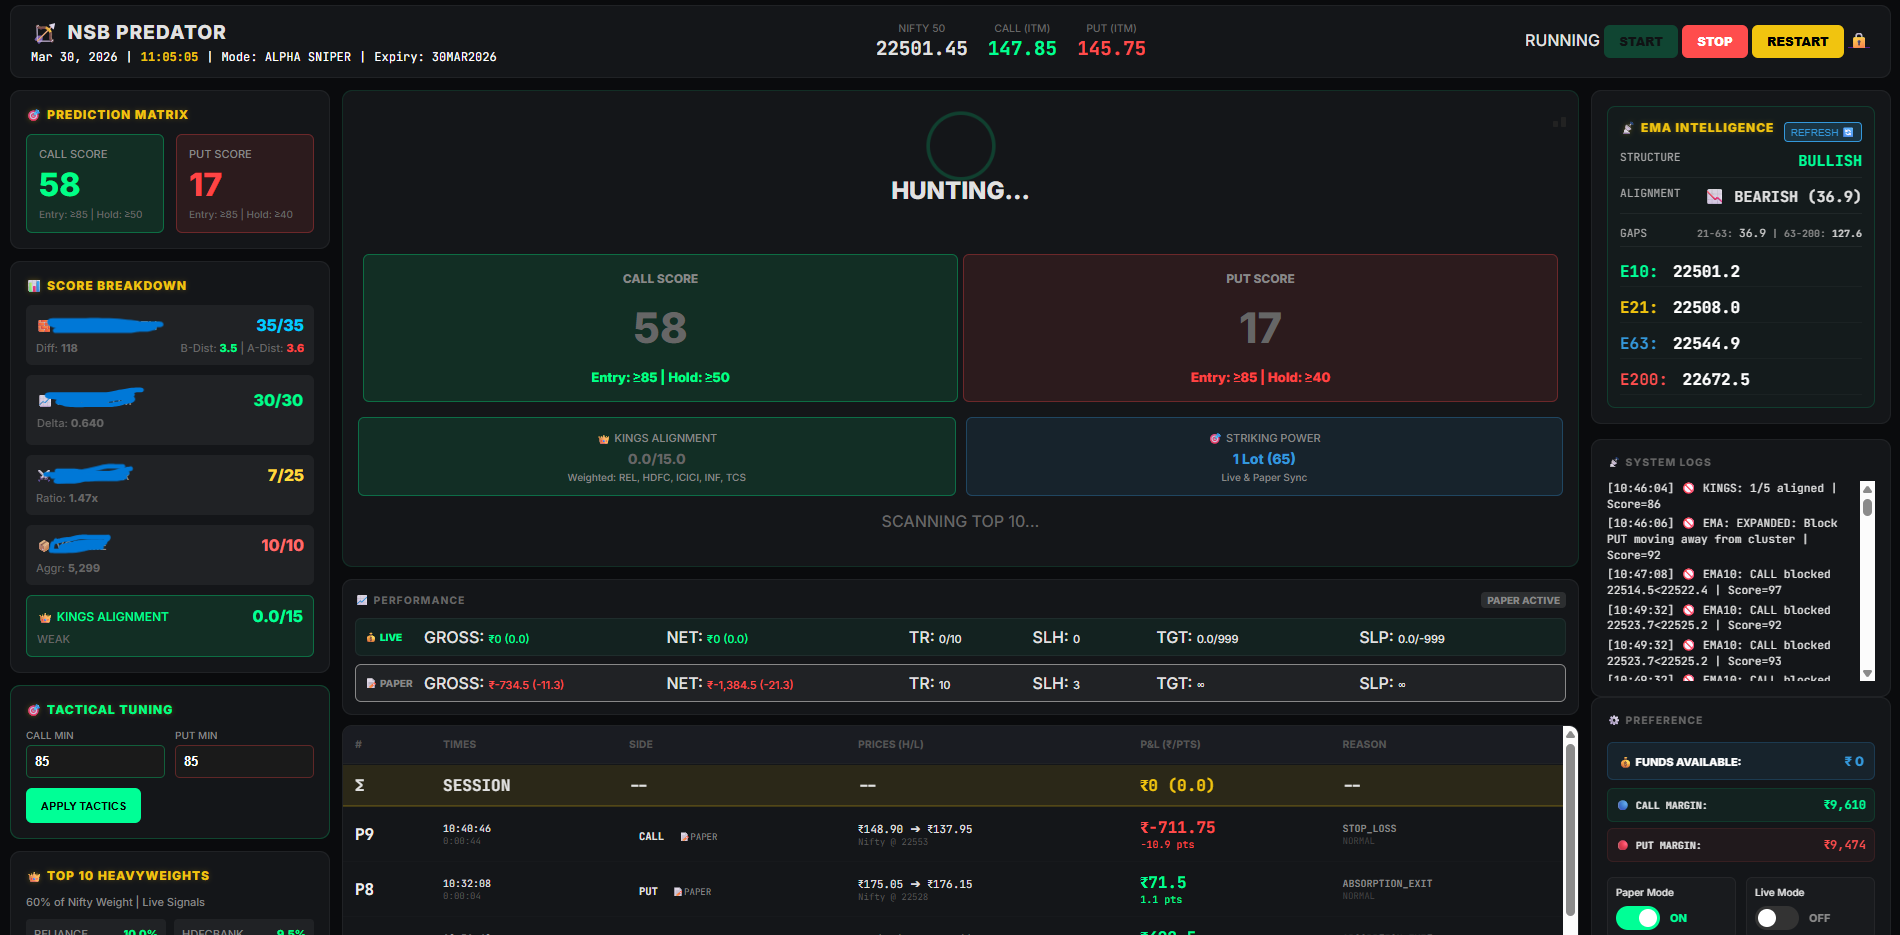Click the APPLY TACTICS button
This screenshot has width=1900, height=935.
pyautogui.click(x=83, y=805)
